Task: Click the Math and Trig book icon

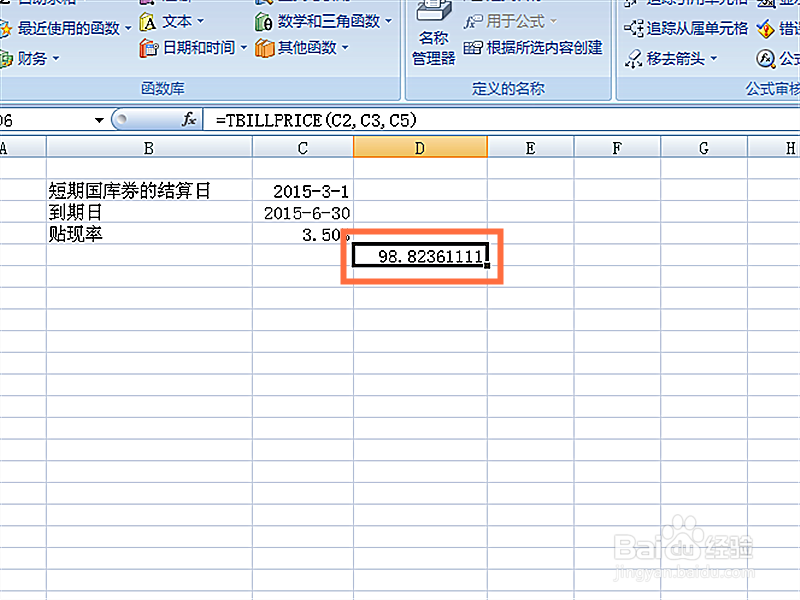Action: [264, 22]
